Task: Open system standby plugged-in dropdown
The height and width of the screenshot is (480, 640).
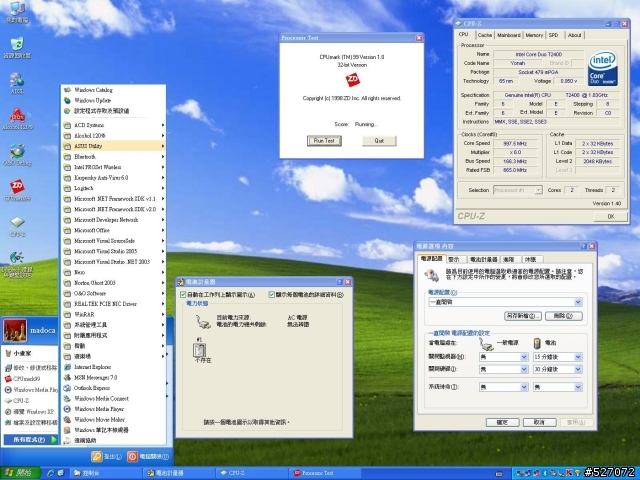Action: [x=524, y=387]
